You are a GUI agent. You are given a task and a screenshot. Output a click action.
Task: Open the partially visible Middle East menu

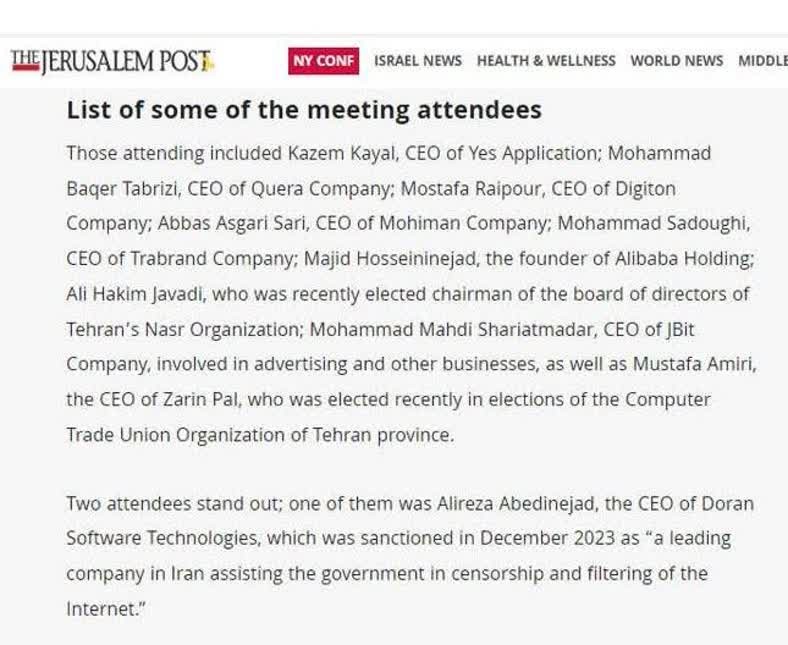pos(763,61)
